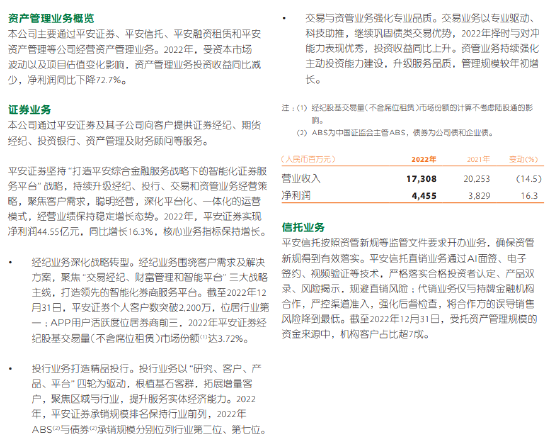Click the 2022年 table column header
This screenshot has width=550, height=443.
point(423,160)
